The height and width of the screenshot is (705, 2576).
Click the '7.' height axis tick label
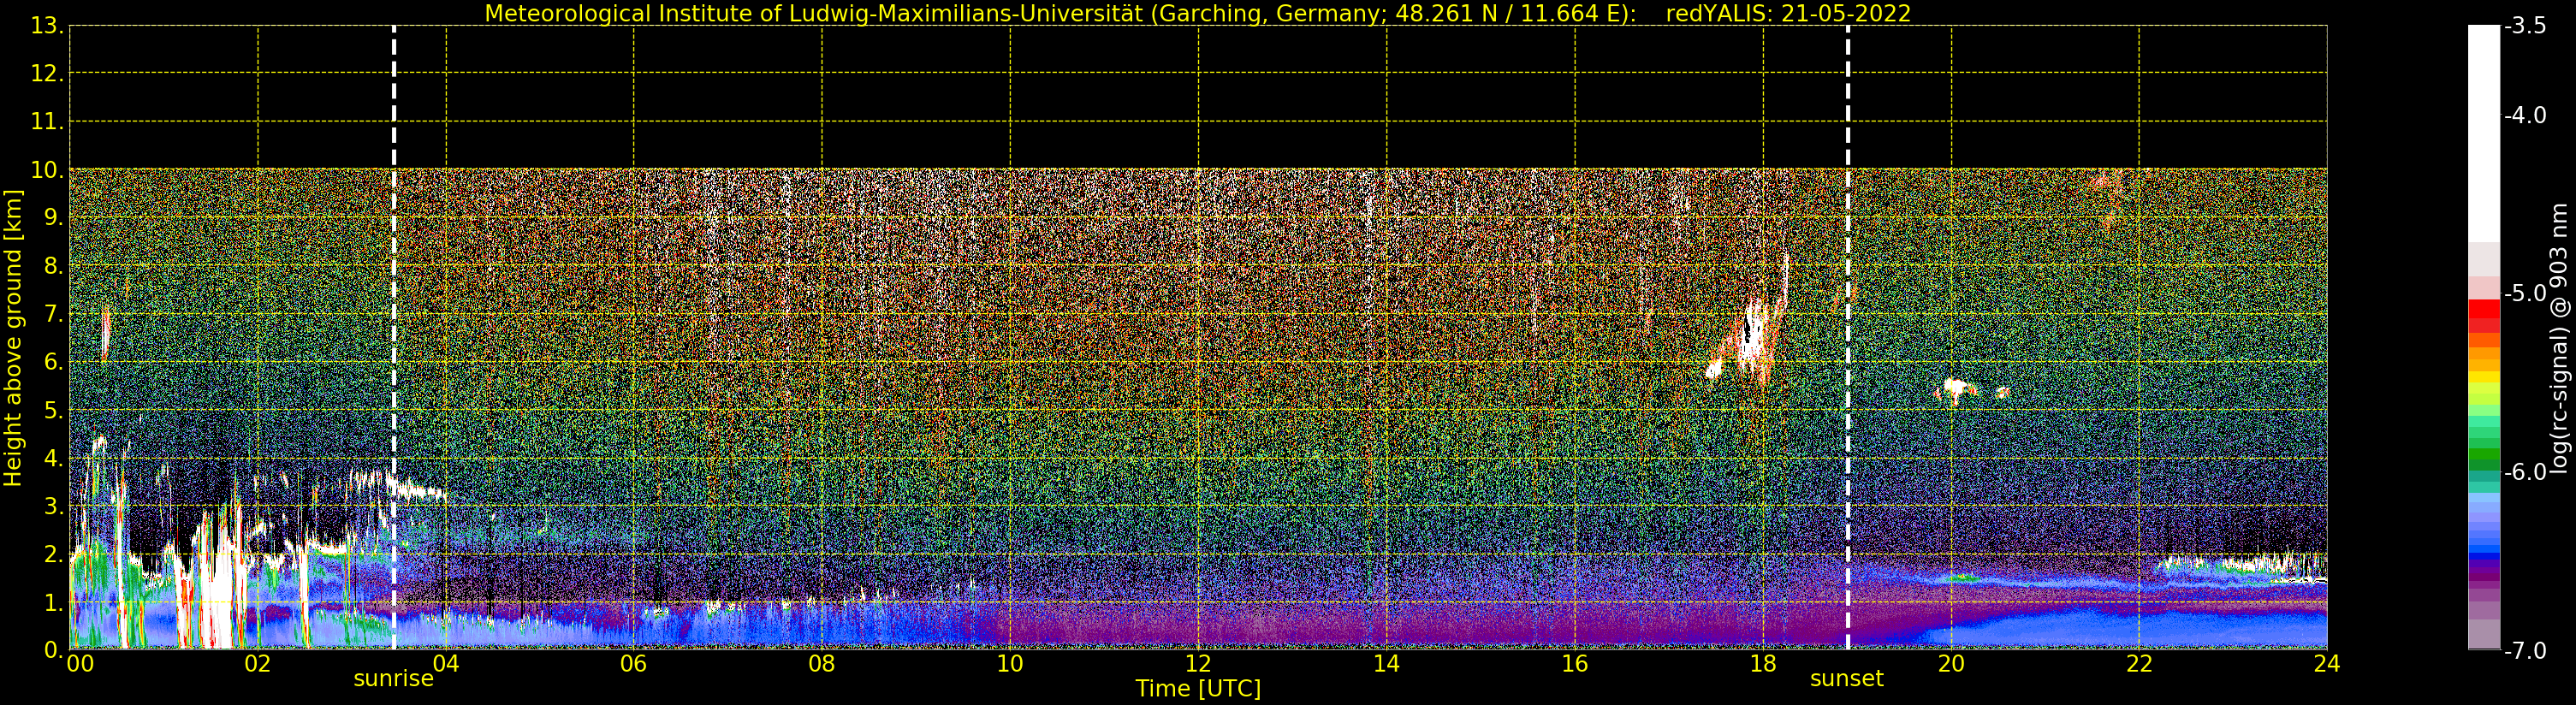point(53,314)
